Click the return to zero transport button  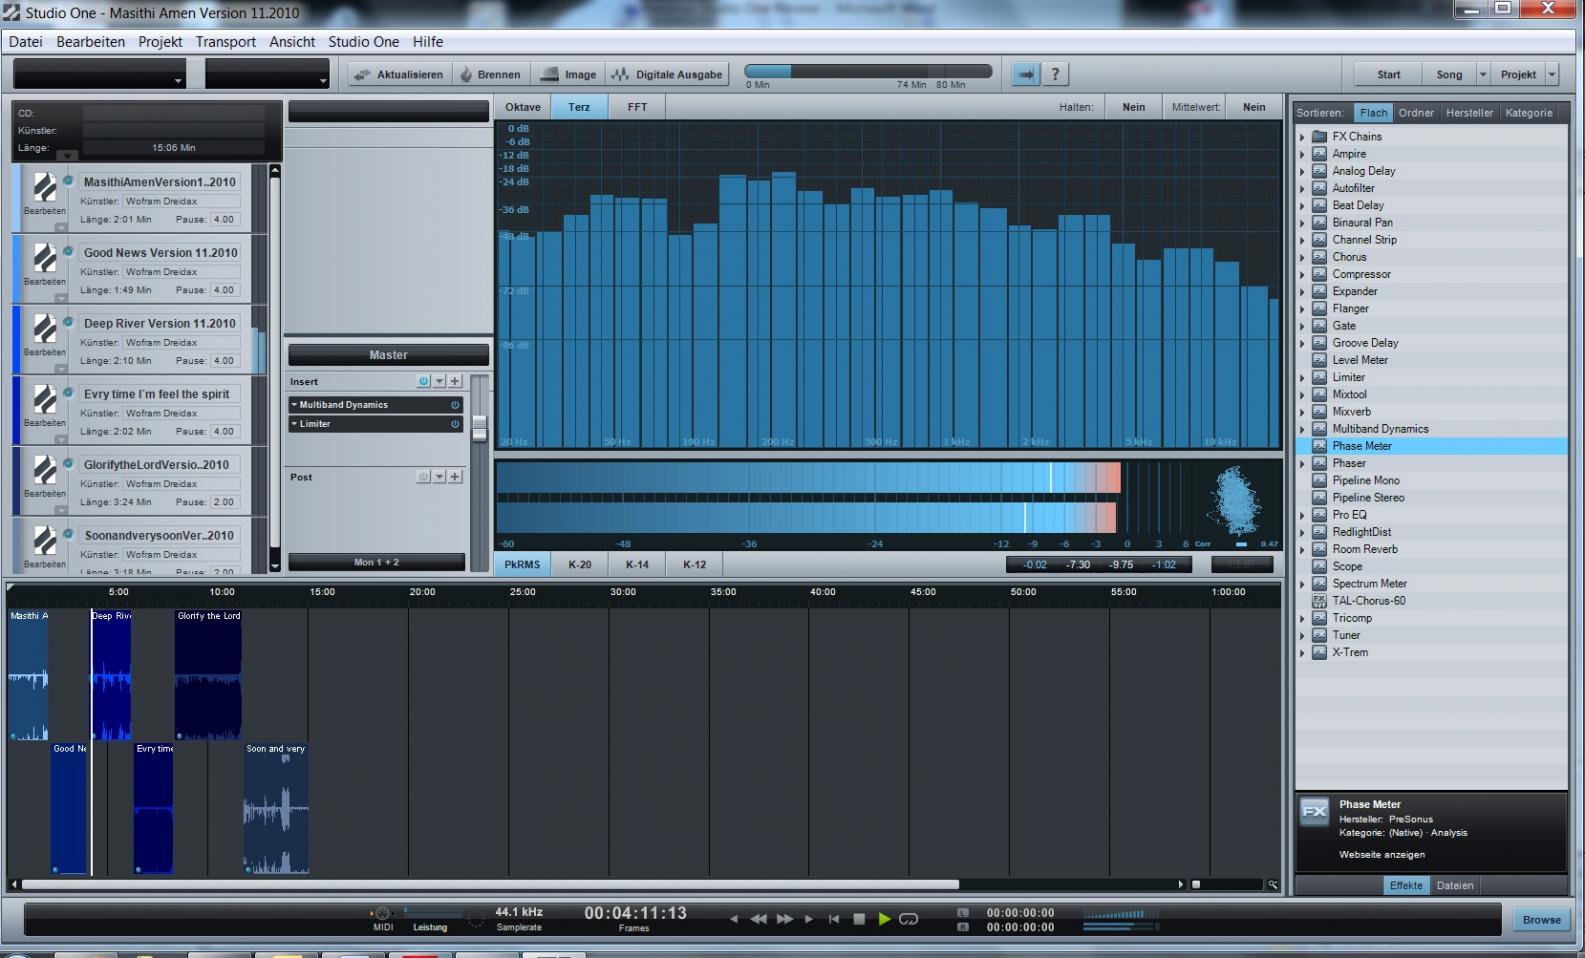pyautogui.click(x=834, y=919)
